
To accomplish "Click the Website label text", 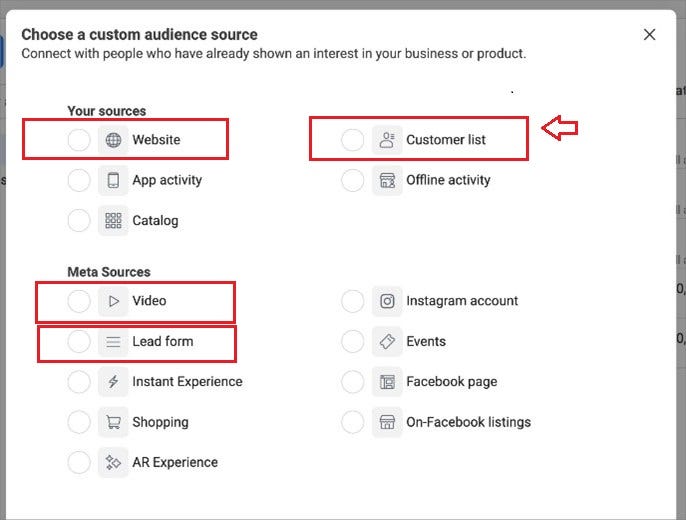I will pyautogui.click(x=156, y=140).
